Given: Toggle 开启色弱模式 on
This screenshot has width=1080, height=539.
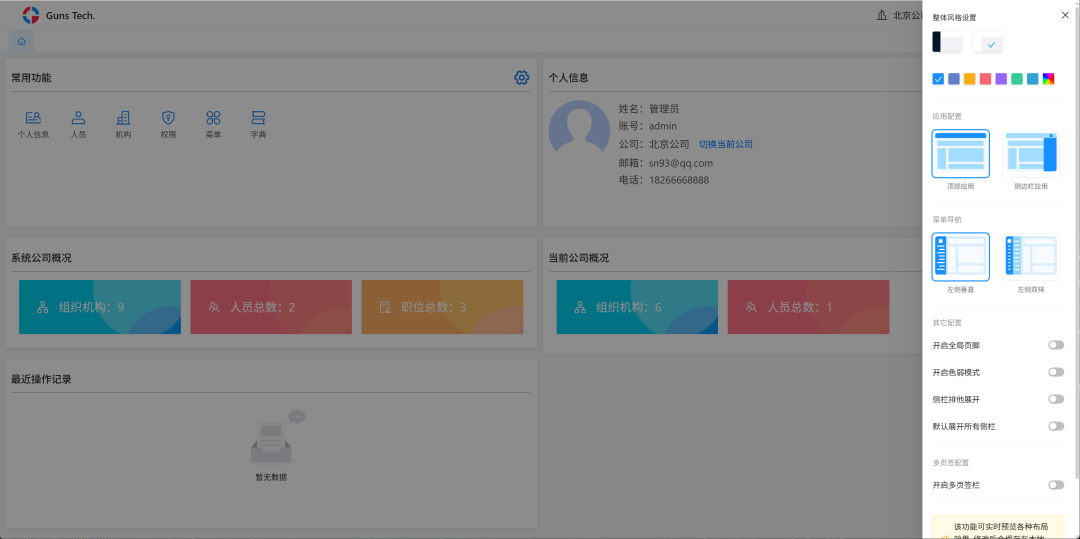Looking at the screenshot, I should click(x=1055, y=372).
